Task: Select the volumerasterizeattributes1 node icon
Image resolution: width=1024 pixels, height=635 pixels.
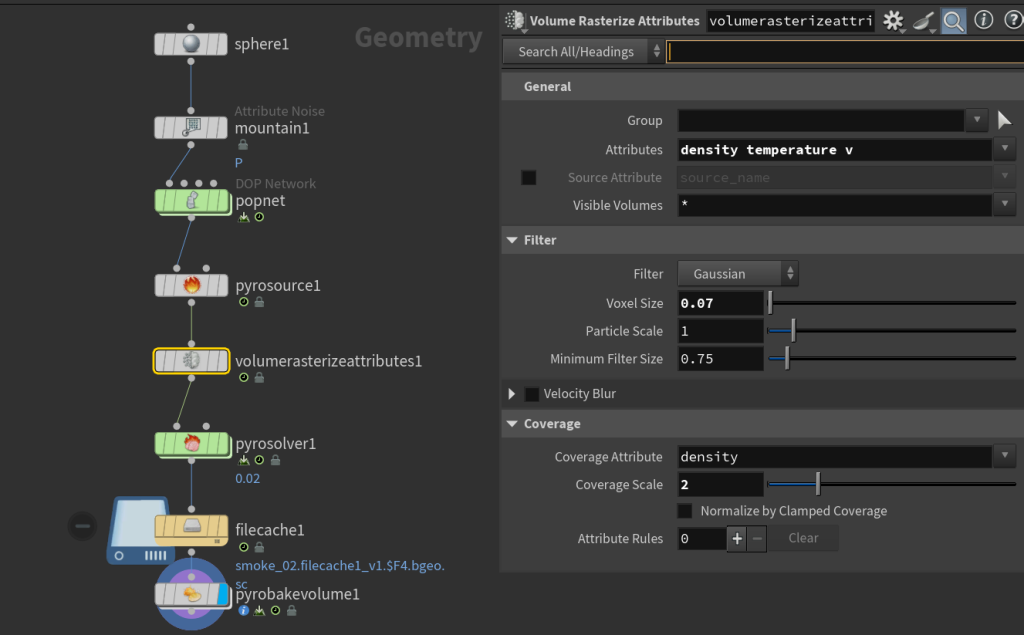Action: (191, 361)
